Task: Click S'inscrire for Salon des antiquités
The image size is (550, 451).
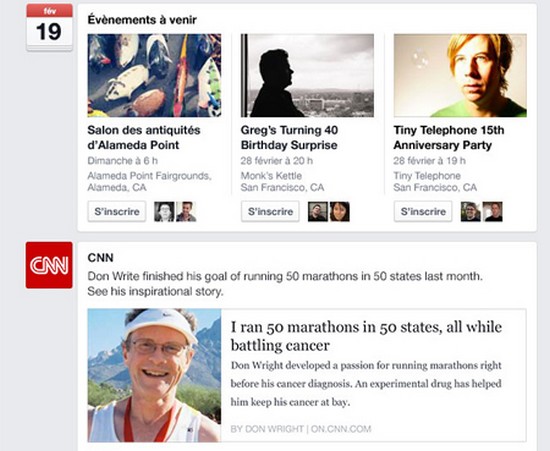Action: (117, 211)
